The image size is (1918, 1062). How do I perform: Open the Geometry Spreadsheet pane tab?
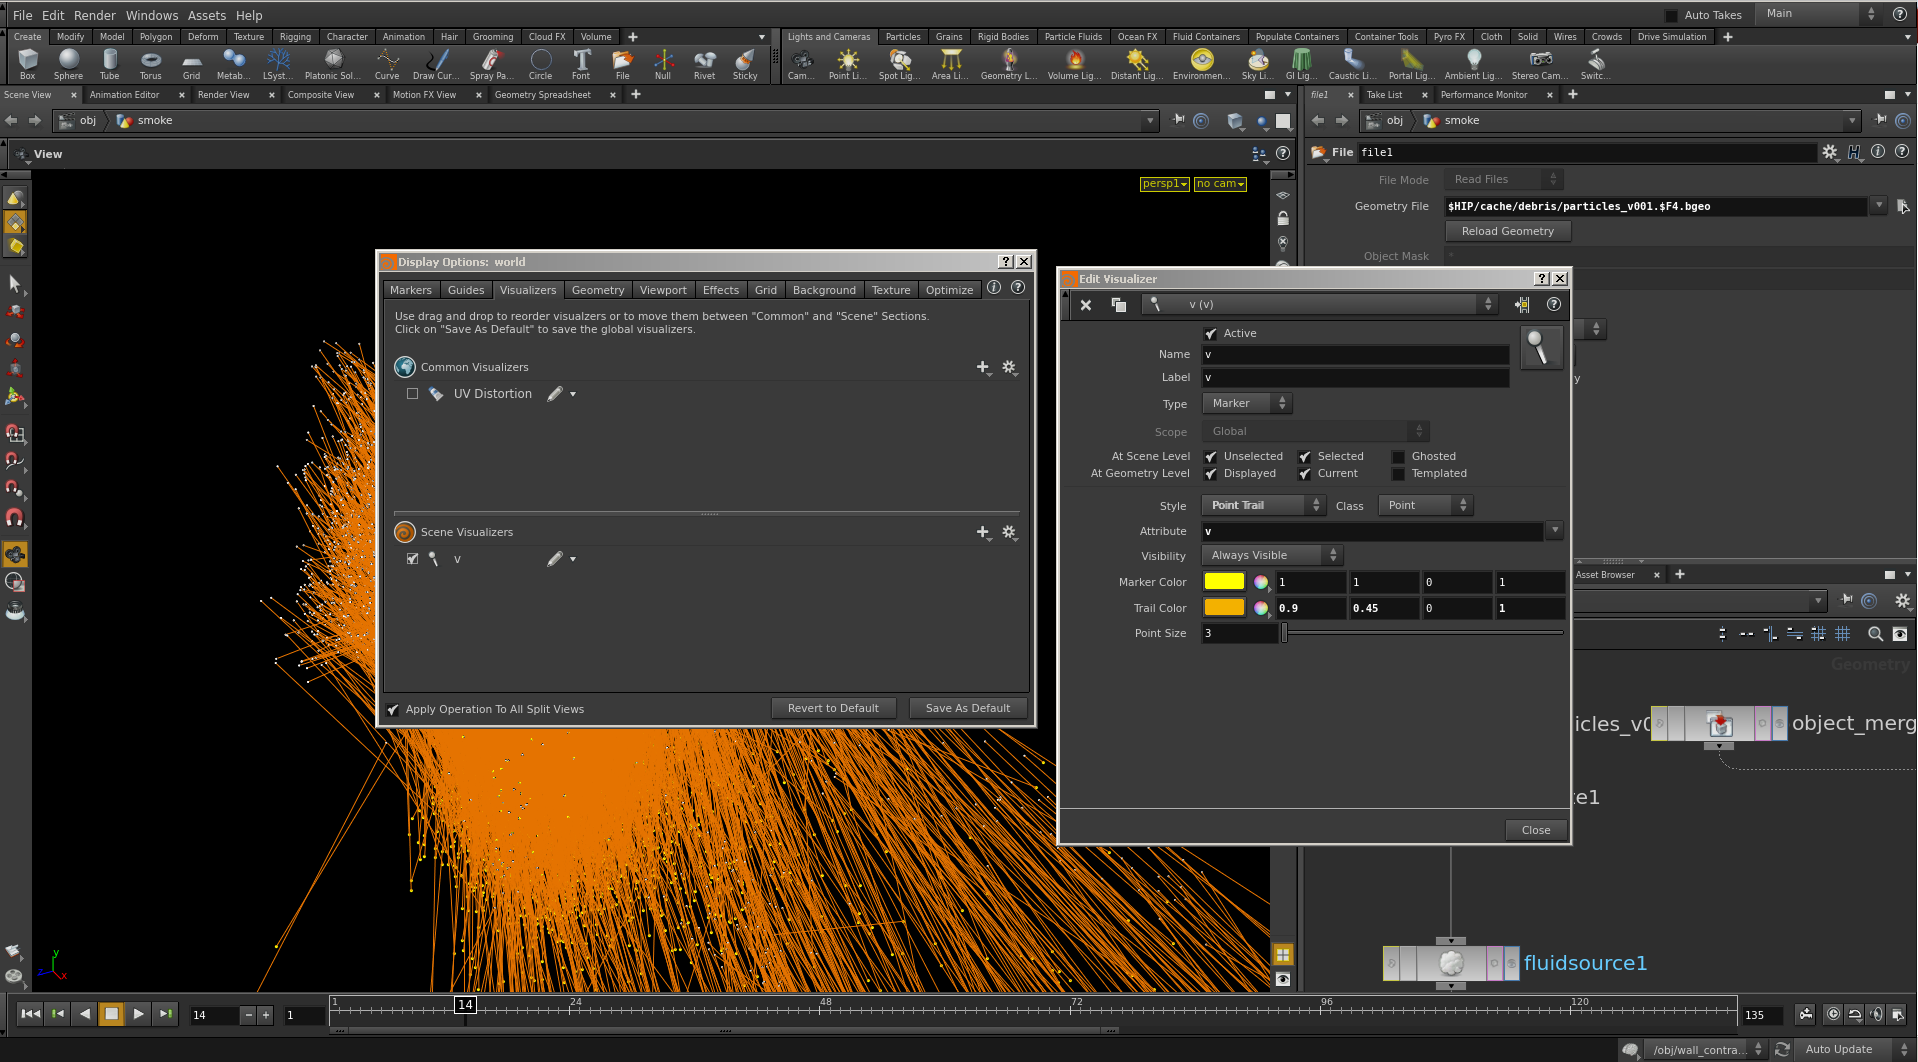[543, 95]
